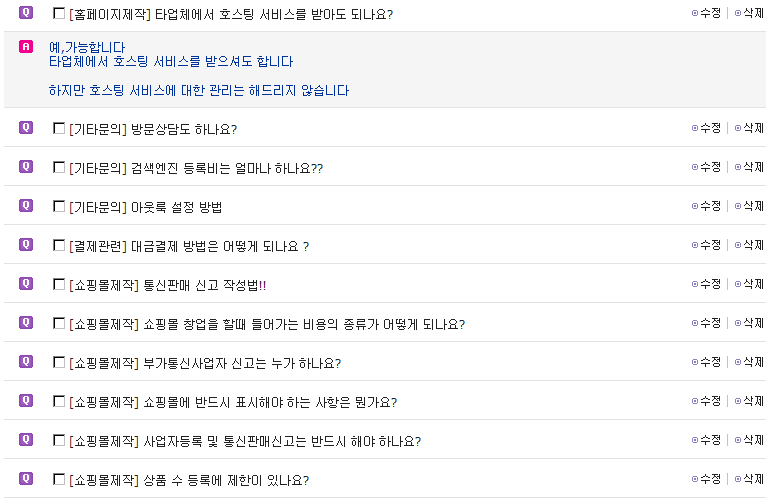The height and width of the screenshot is (500, 775).
Task: Tick the checkbox for 아웃룩 설정 방법
Action: pyautogui.click(x=59, y=206)
